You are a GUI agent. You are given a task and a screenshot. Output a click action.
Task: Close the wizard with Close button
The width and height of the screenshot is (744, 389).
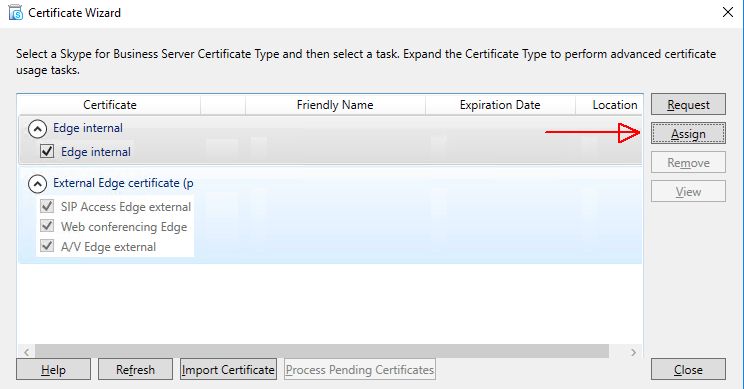(688, 369)
